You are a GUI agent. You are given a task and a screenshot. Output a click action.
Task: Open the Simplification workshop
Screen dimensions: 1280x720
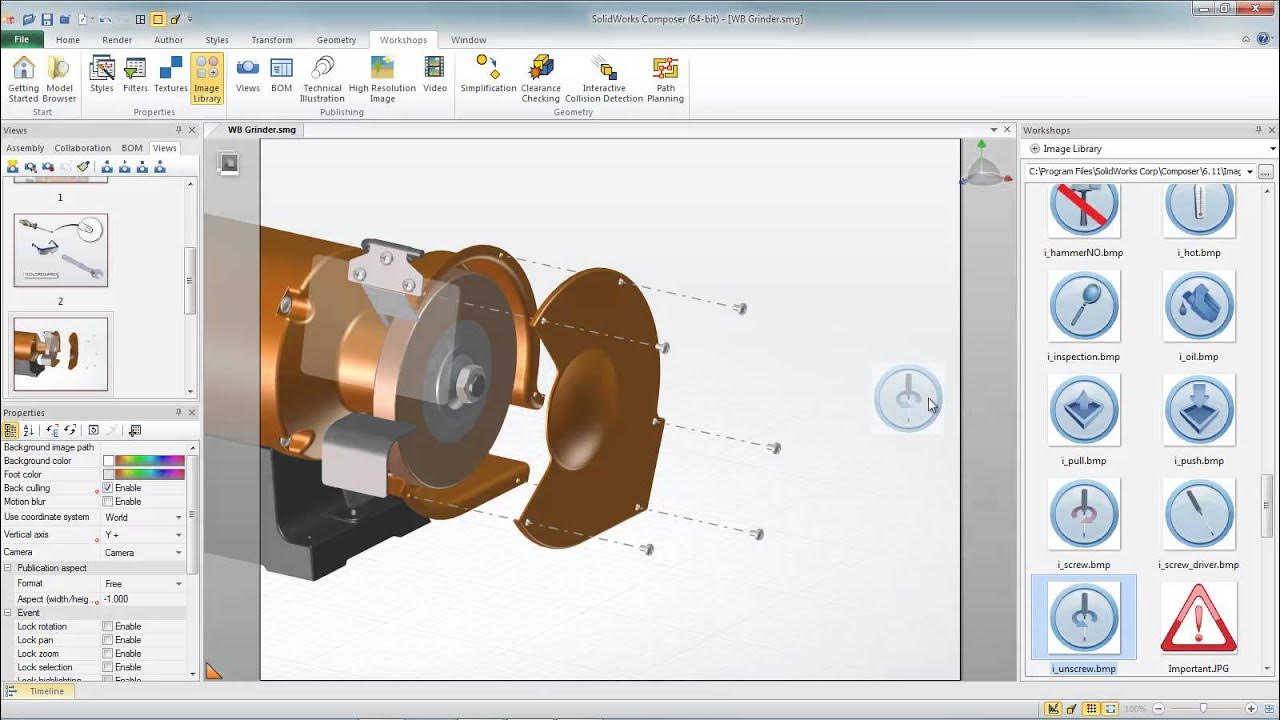tap(488, 75)
